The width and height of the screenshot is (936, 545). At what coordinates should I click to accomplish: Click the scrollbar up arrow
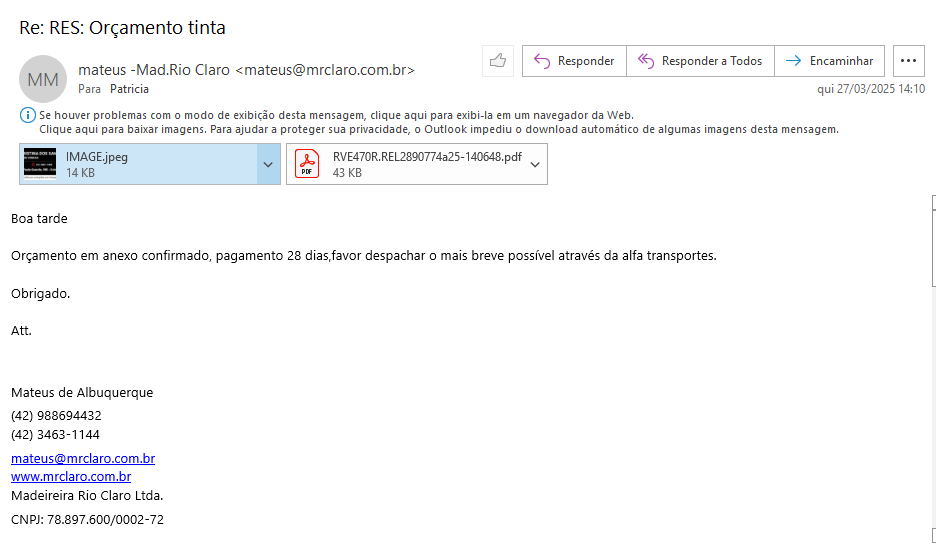tap(931, 202)
